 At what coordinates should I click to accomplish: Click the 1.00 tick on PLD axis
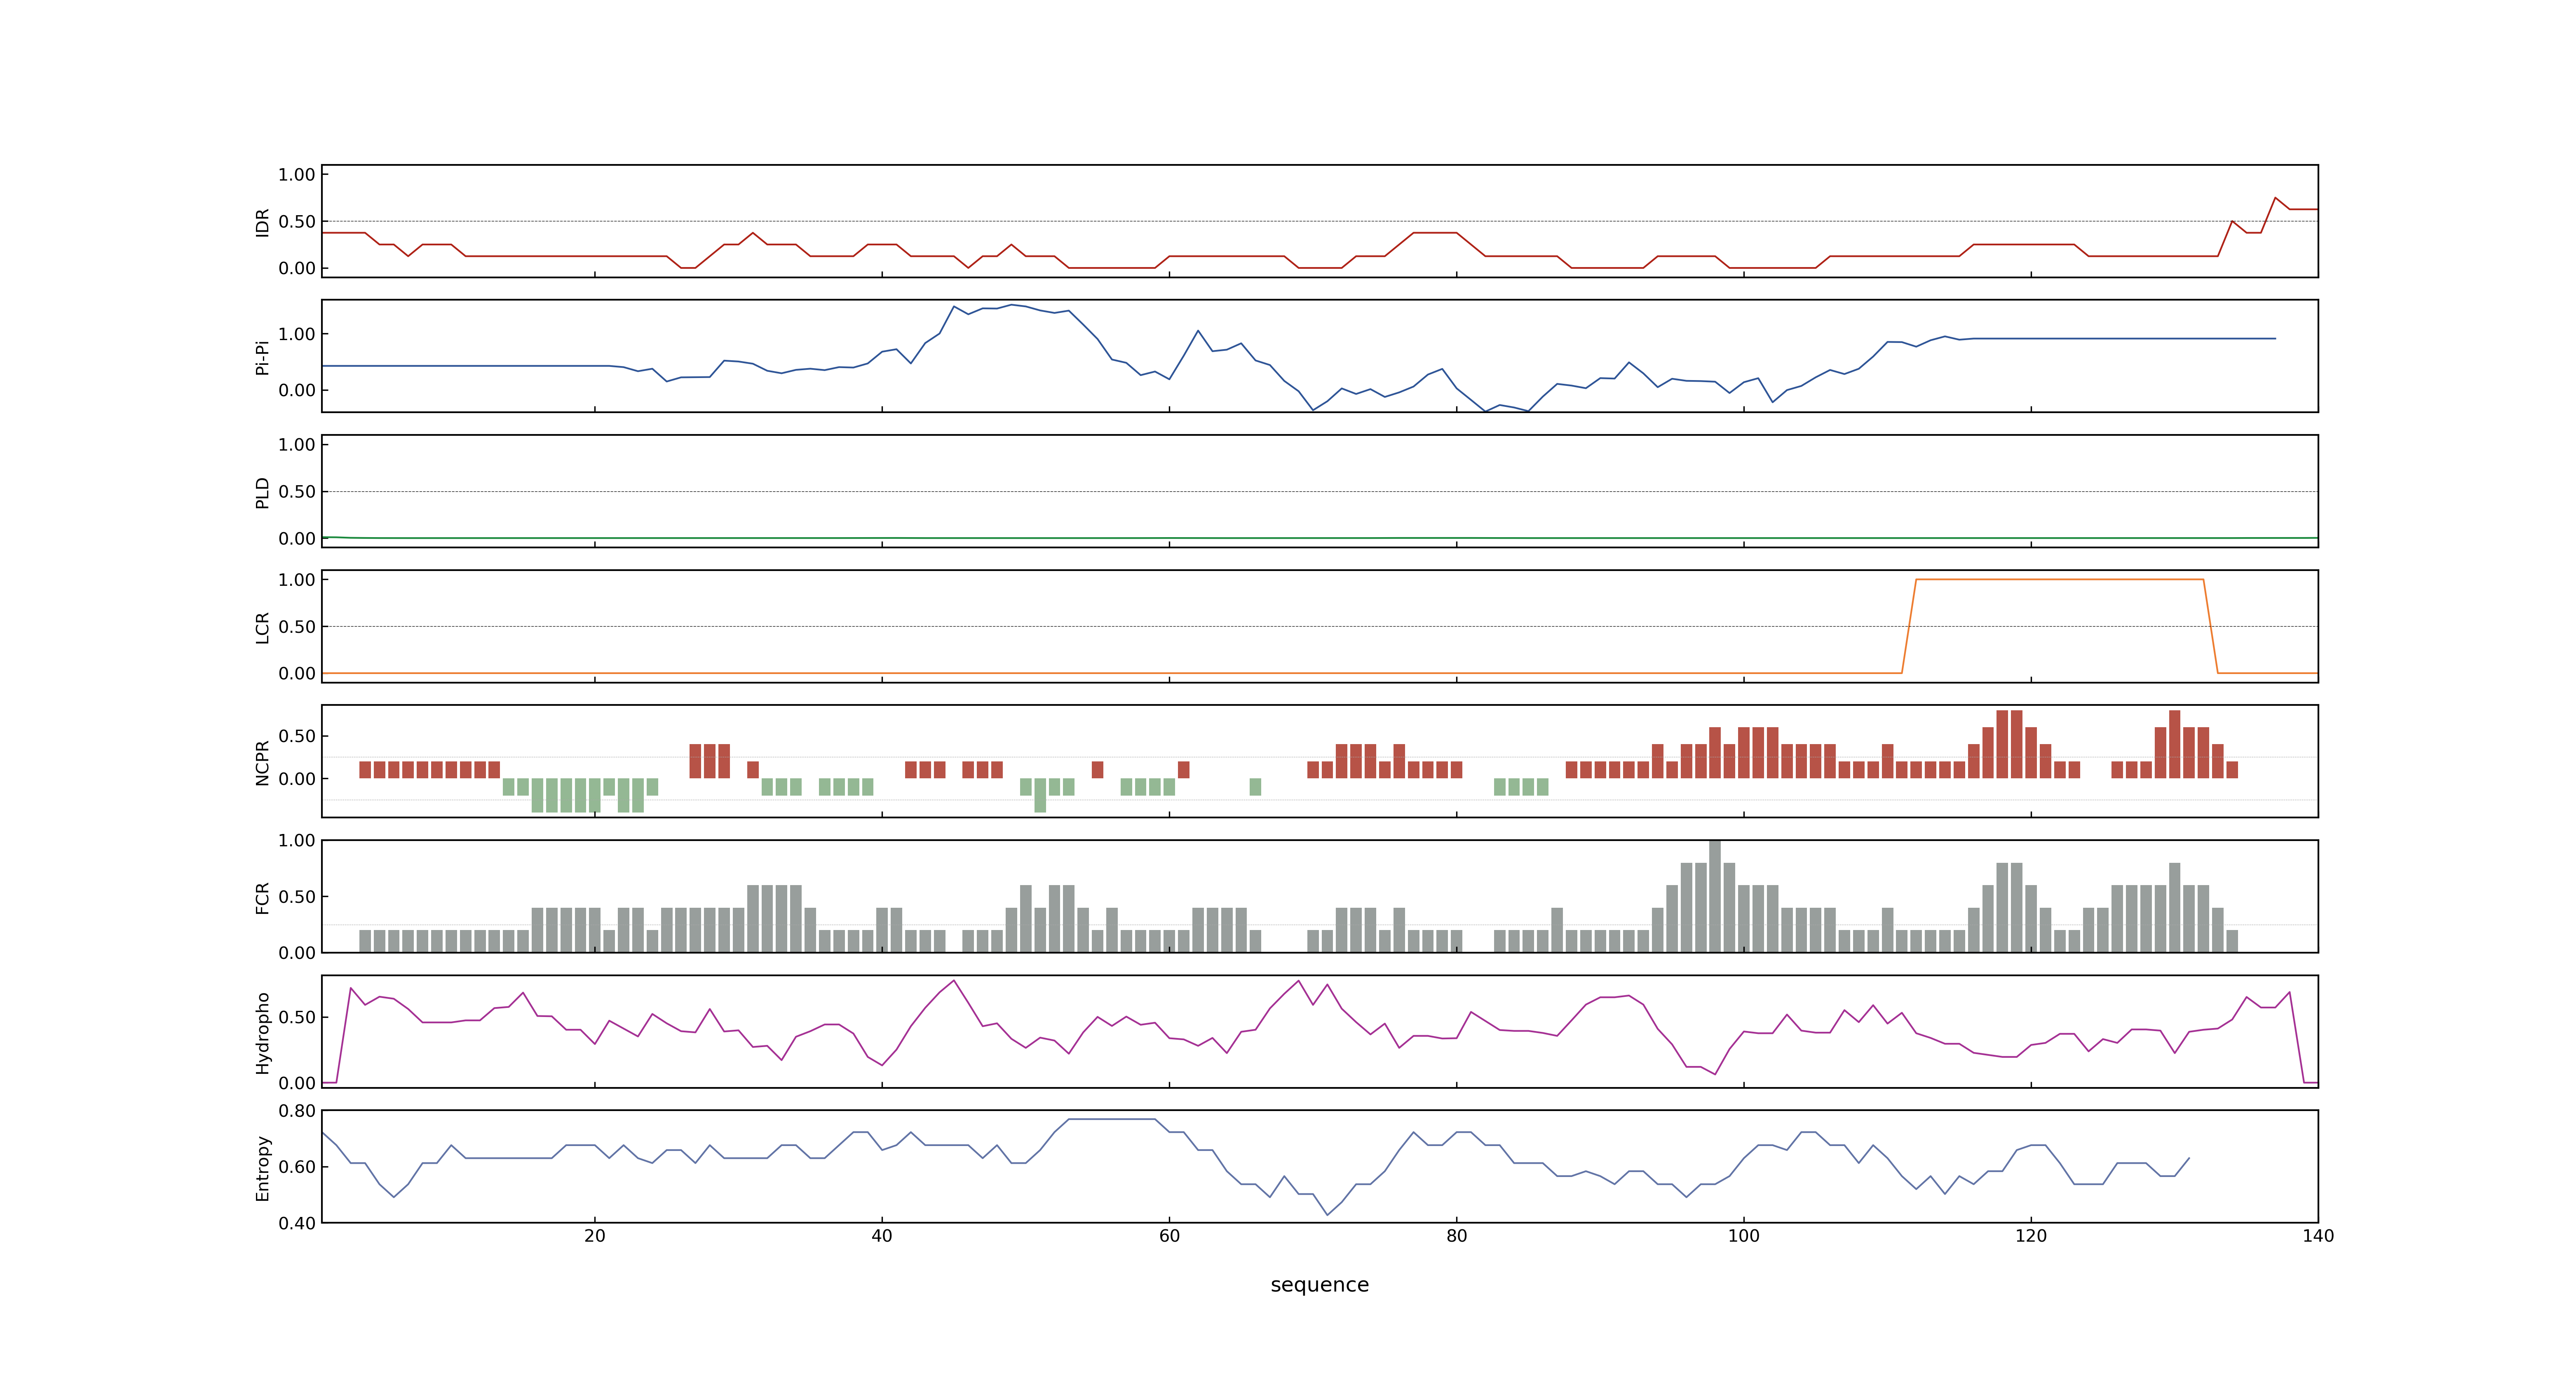tap(297, 445)
